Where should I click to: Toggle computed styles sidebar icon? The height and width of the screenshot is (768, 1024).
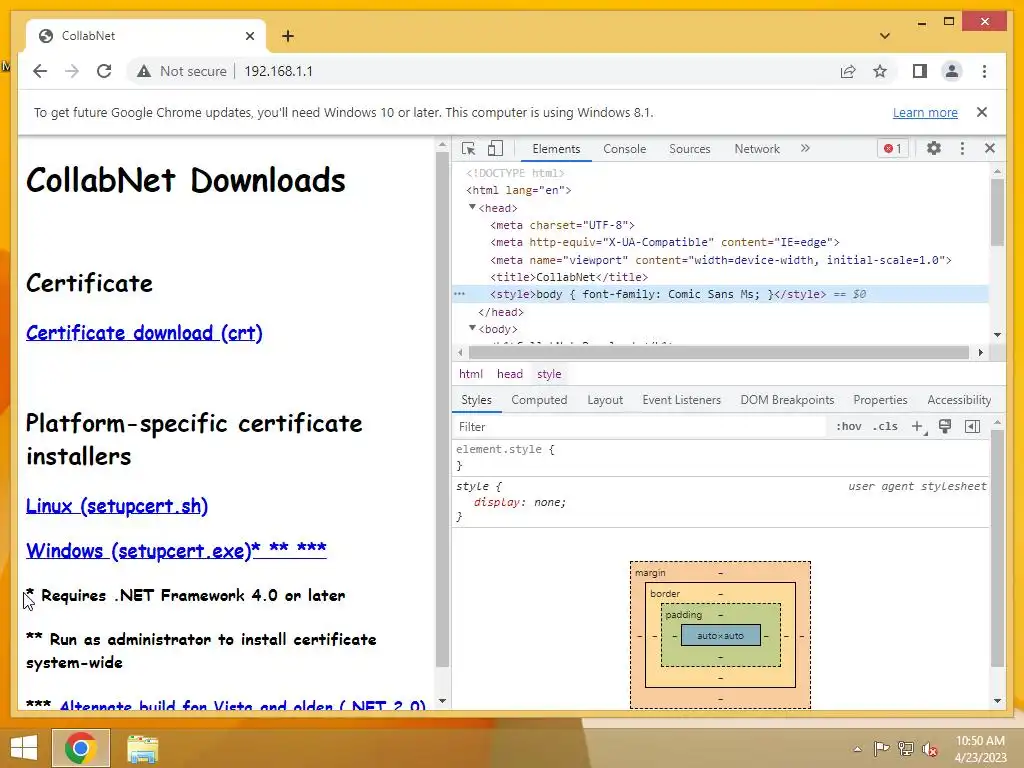click(x=972, y=426)
